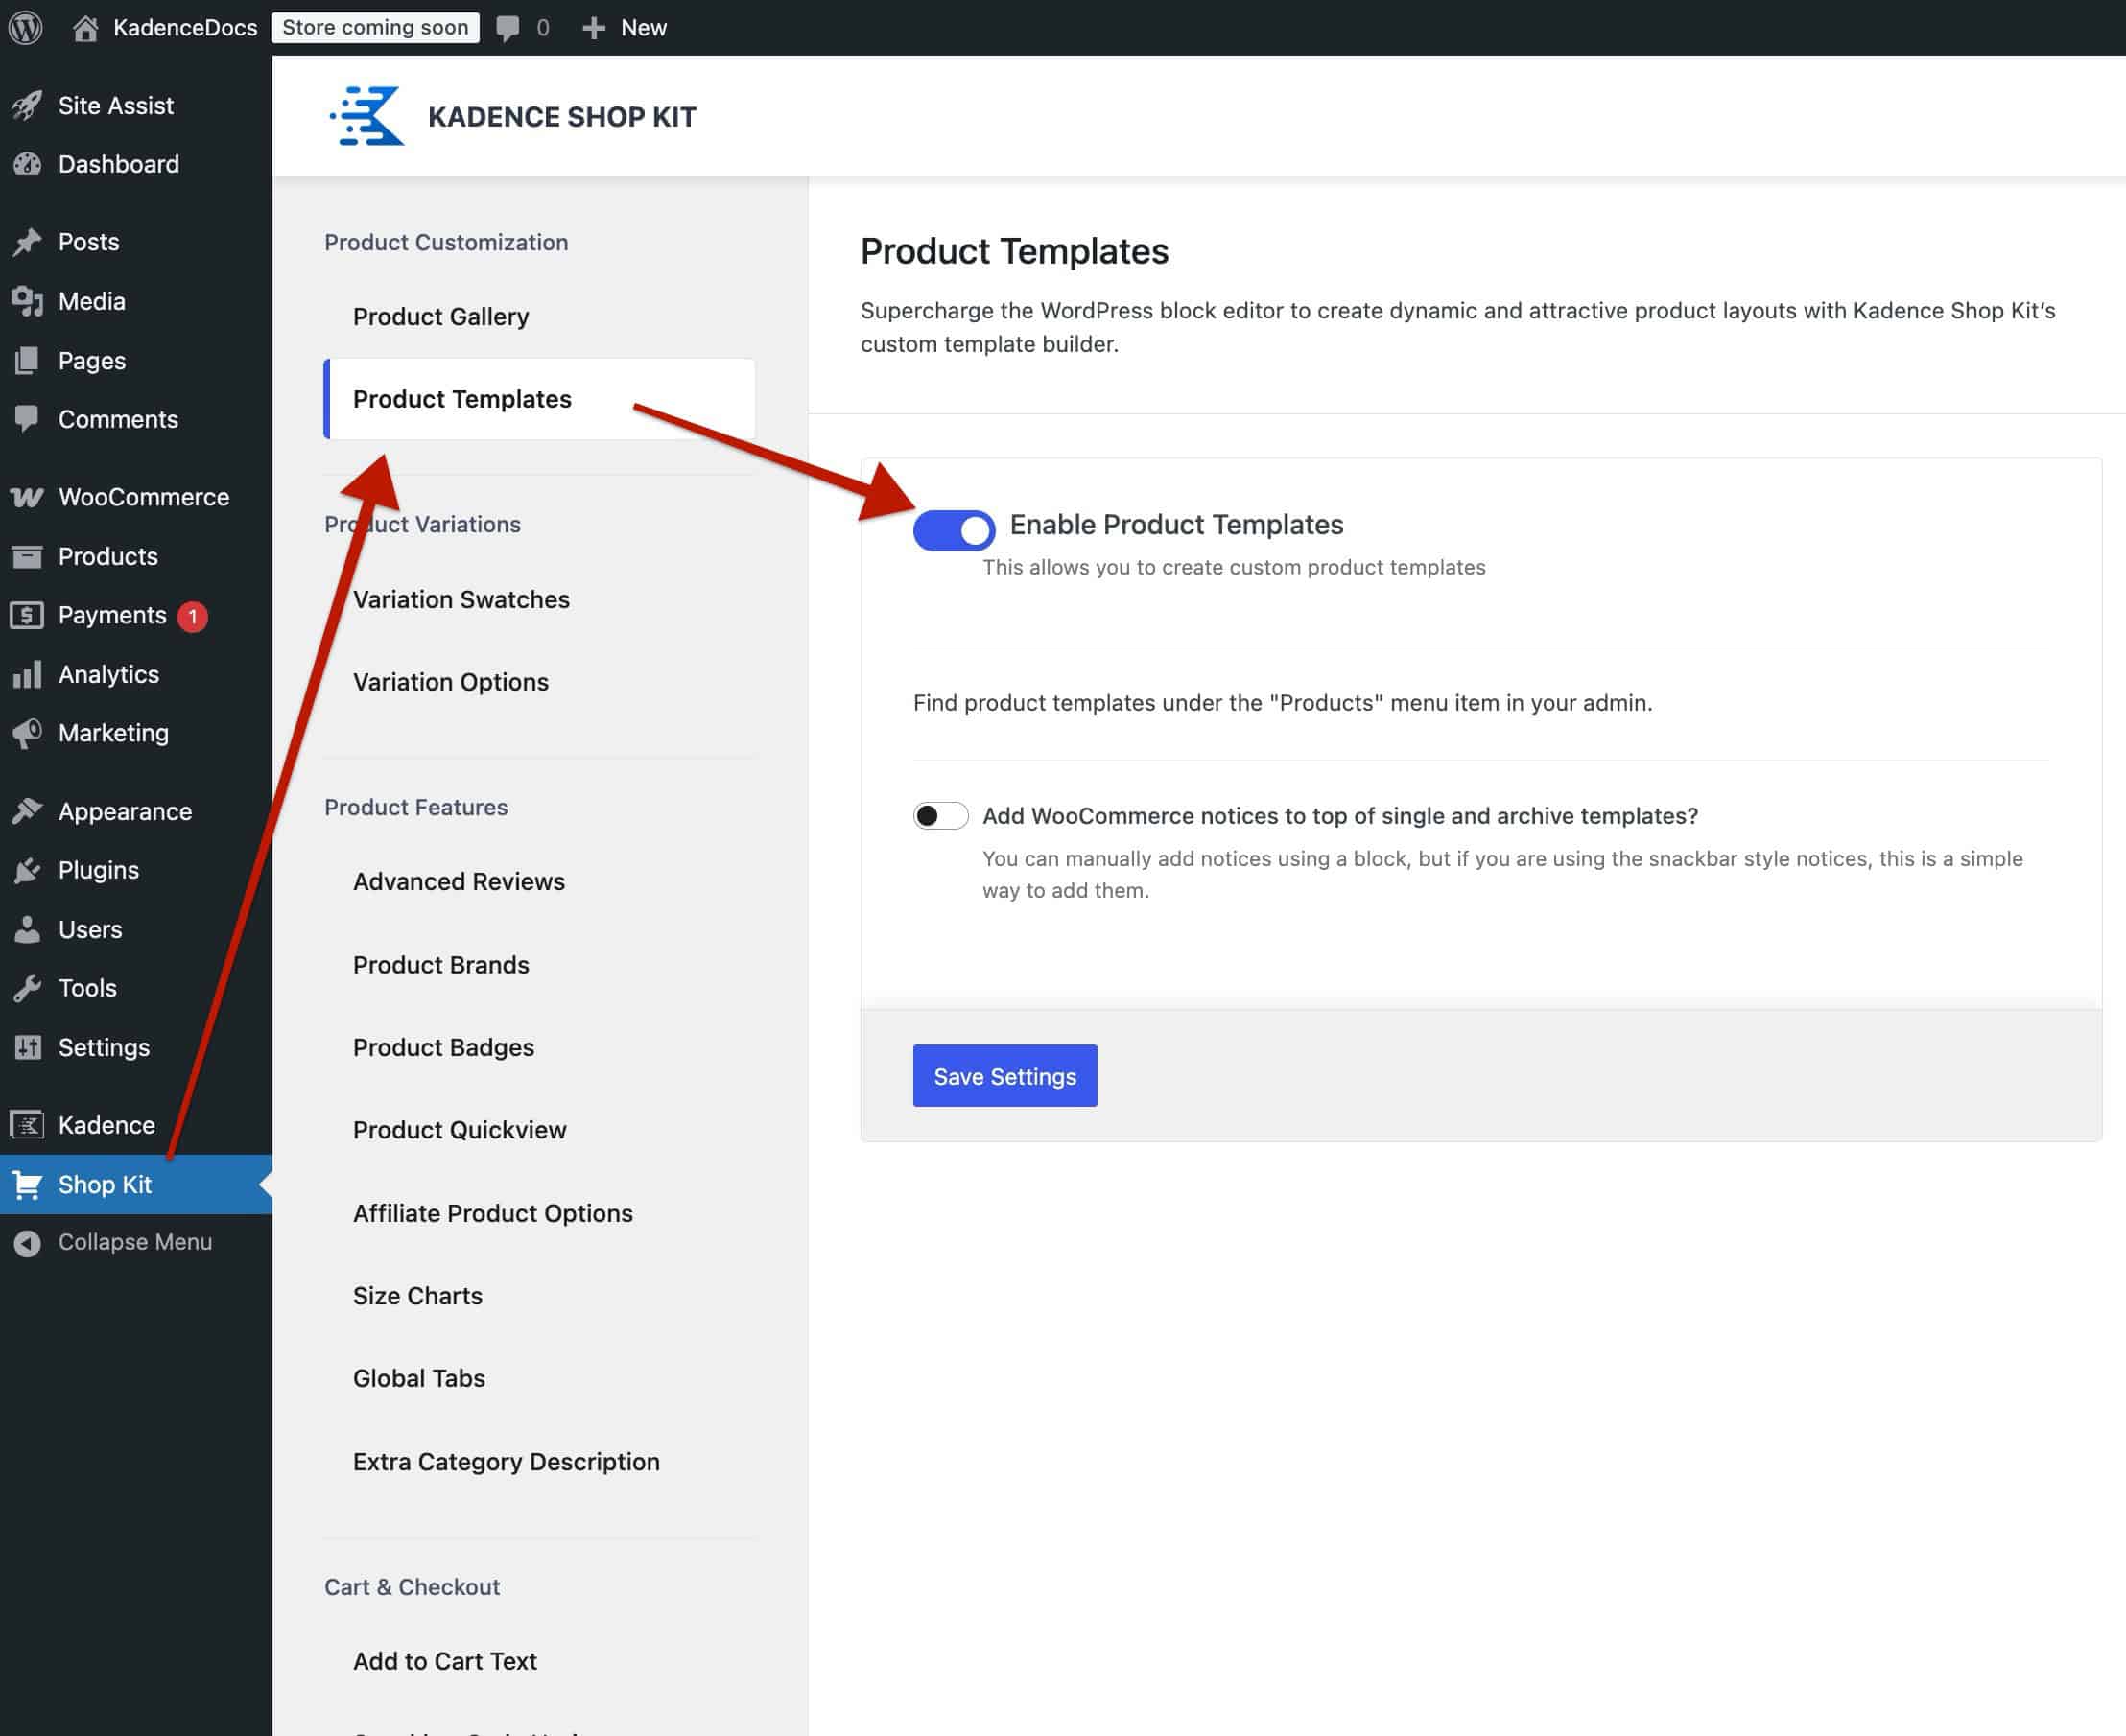Open Payments with the notification badge
The height and width of the screenshot is (1736, 2126).
point(112,615)
